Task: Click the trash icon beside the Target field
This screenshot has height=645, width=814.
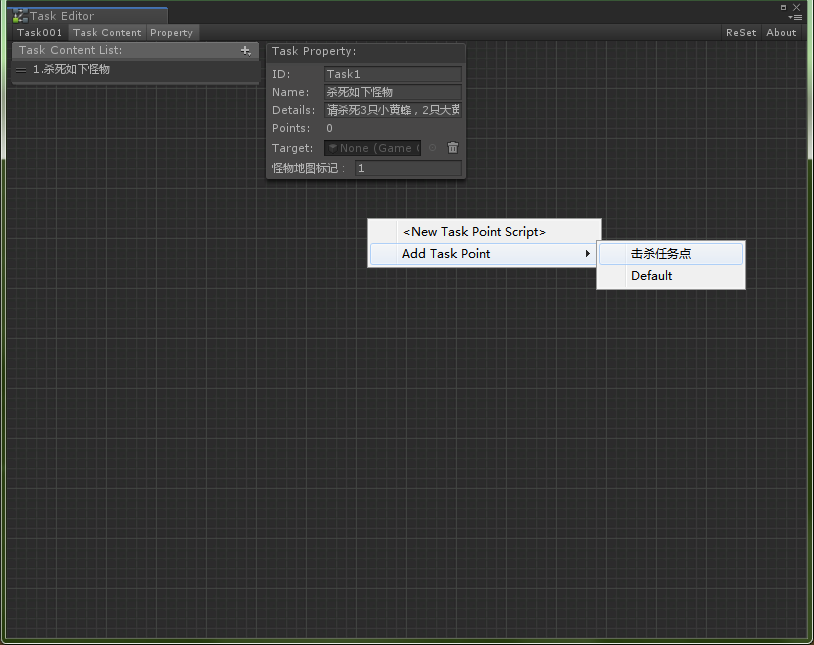Action: pyautogui.click(x=453, y=147)
